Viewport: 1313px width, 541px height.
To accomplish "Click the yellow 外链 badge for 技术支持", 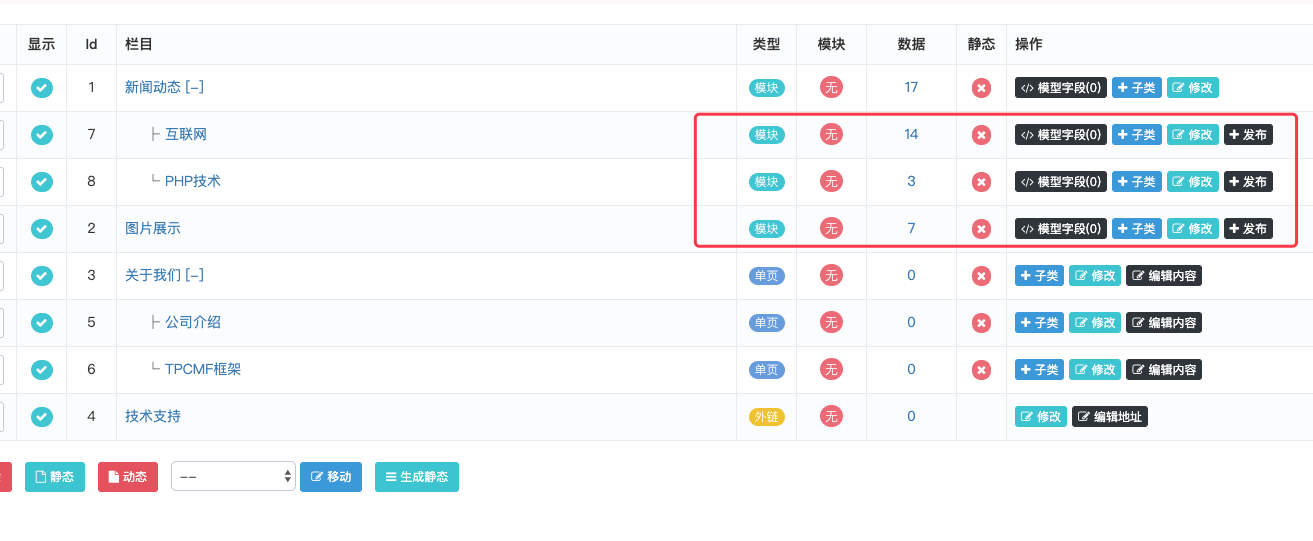I will 766,417.
